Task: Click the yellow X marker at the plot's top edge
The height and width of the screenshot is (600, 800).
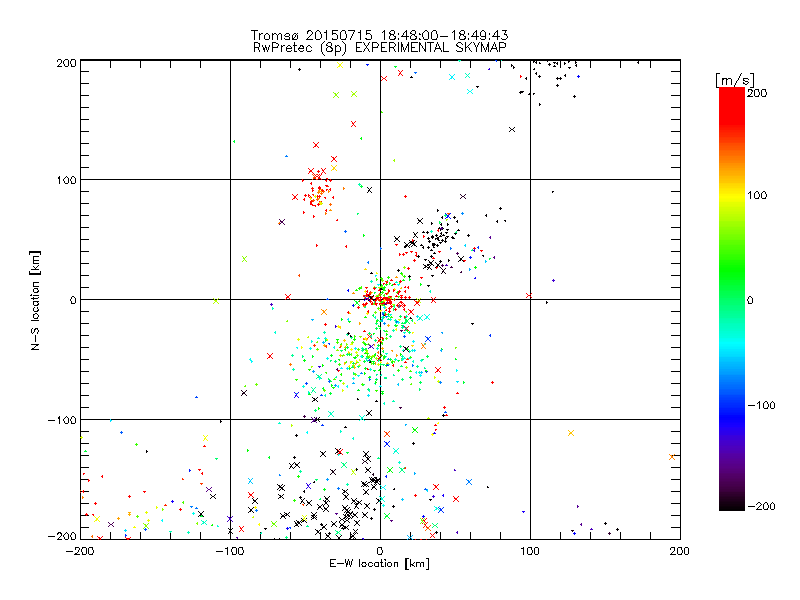Action: (x=340, y=65)
